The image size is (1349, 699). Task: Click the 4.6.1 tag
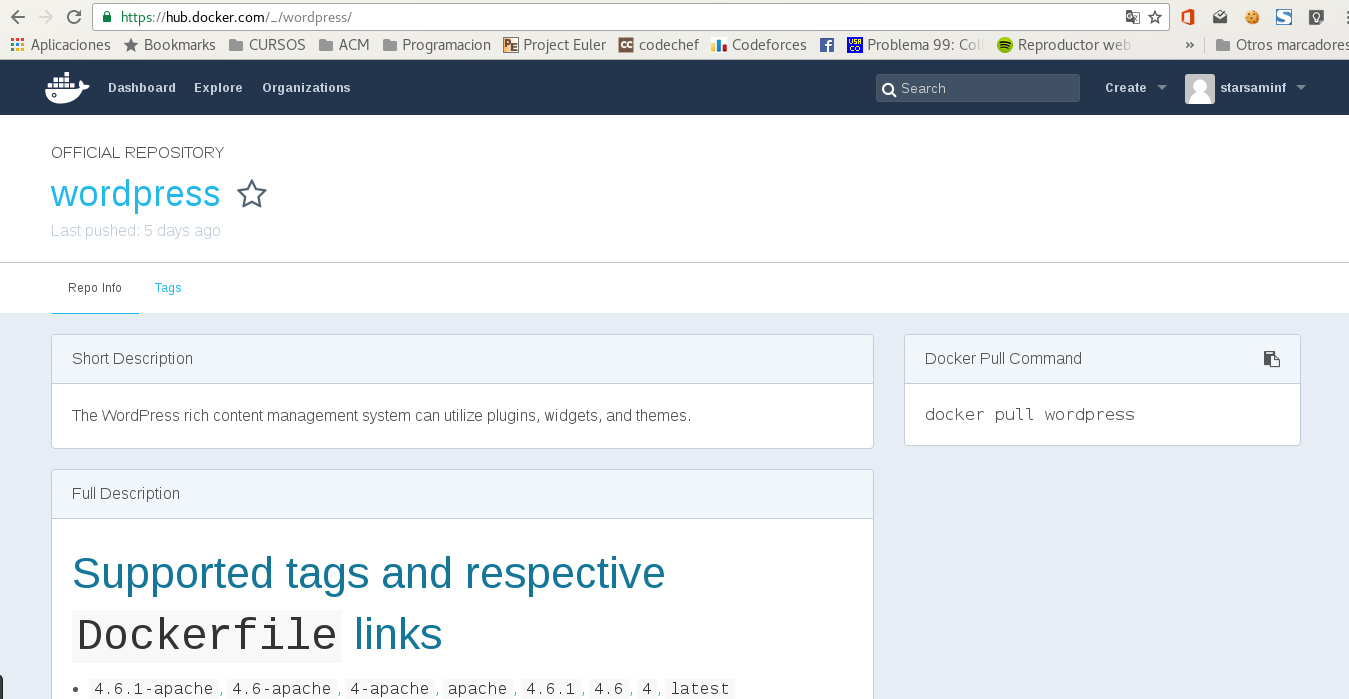(x=551, y=688)
